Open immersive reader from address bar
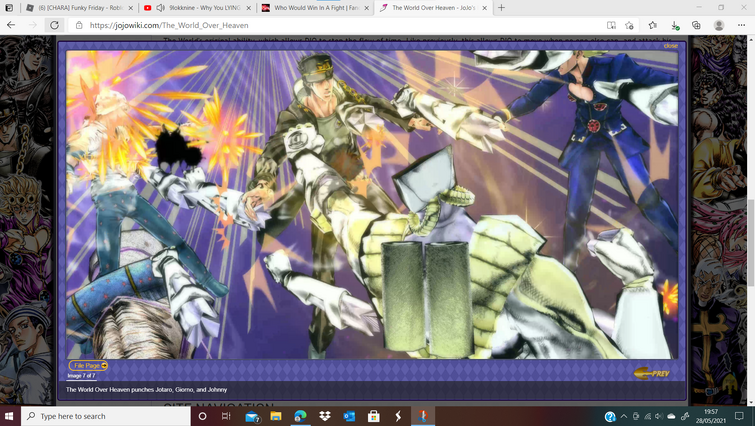This screenshot has width=755, height=426. pyautogui.click(x=611, y=25)
